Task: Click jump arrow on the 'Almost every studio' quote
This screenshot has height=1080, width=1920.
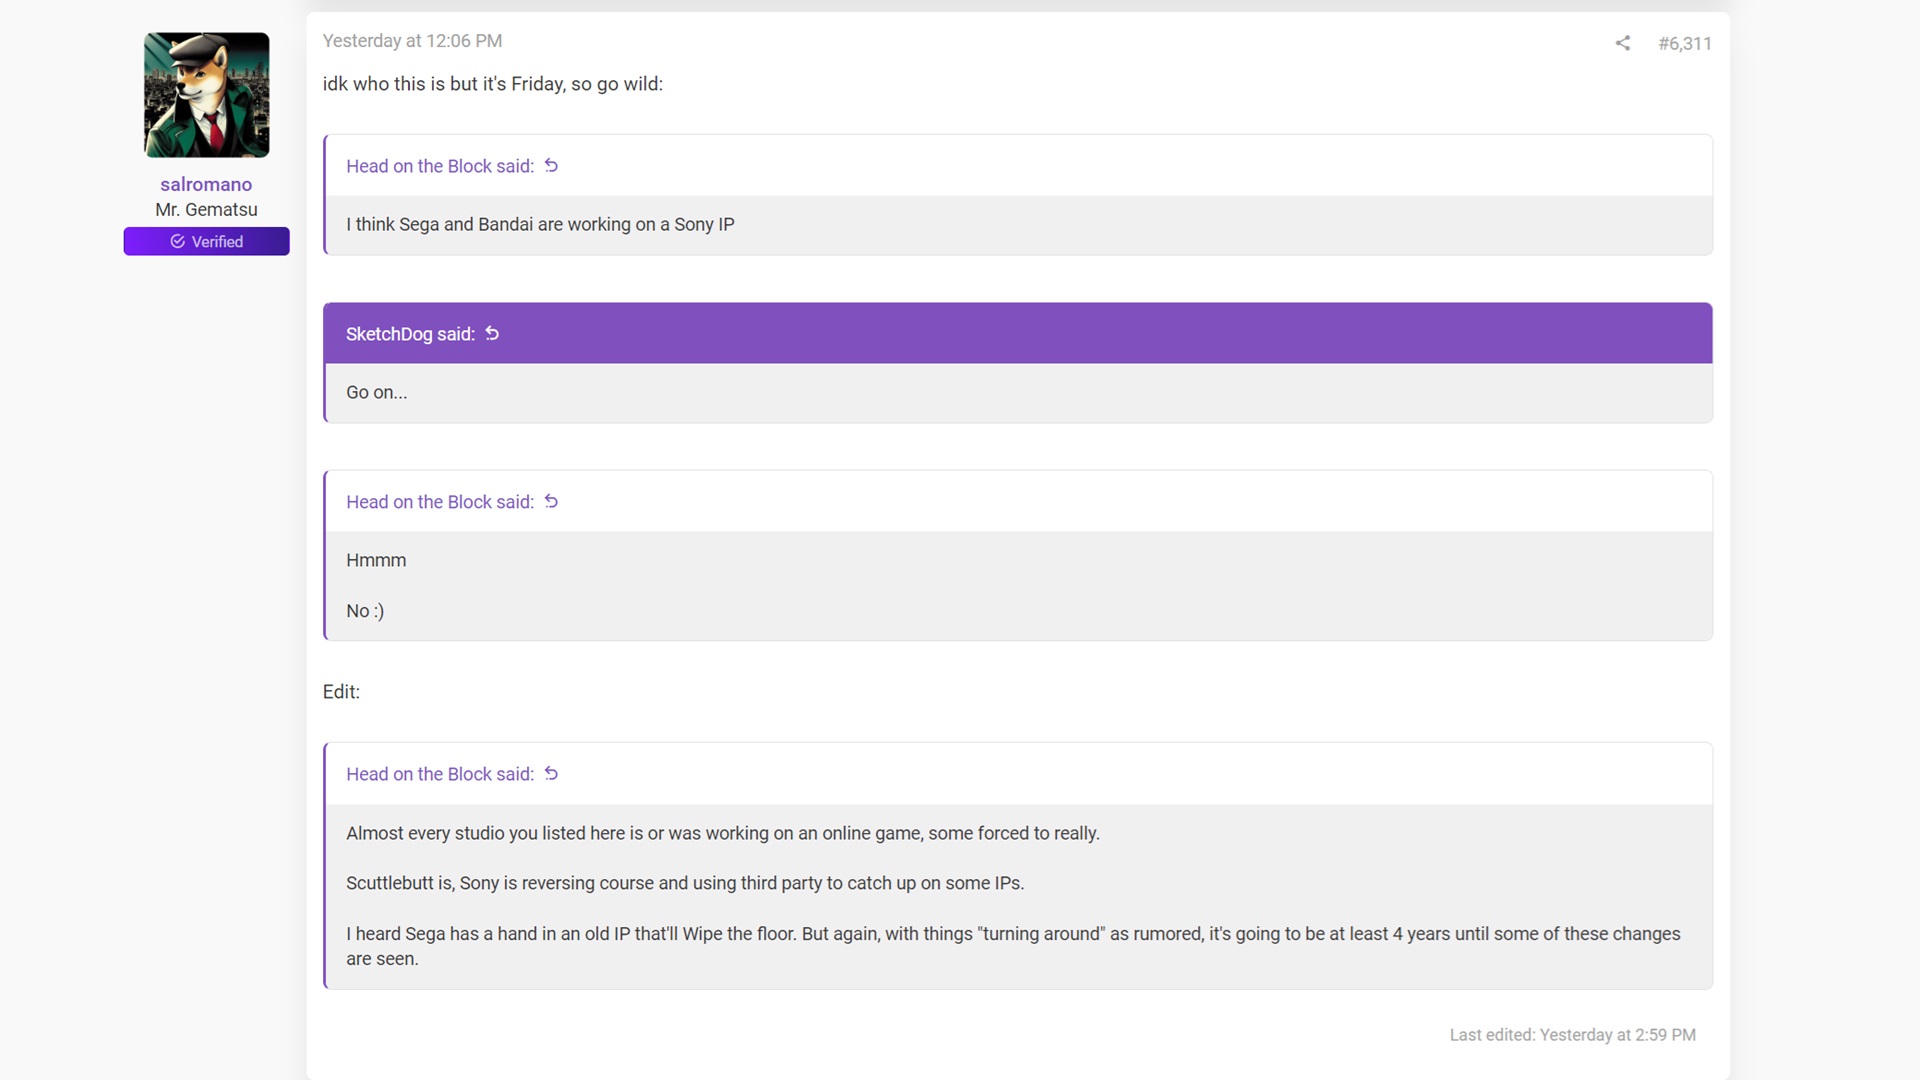Action: [551, 774]
